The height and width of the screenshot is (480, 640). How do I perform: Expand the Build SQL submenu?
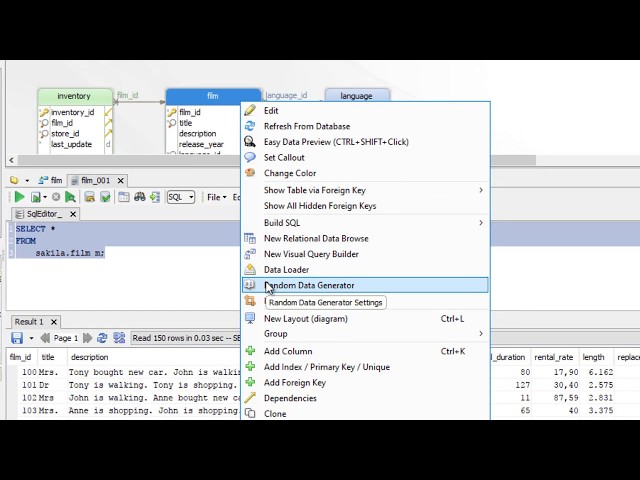pos(365,223)
